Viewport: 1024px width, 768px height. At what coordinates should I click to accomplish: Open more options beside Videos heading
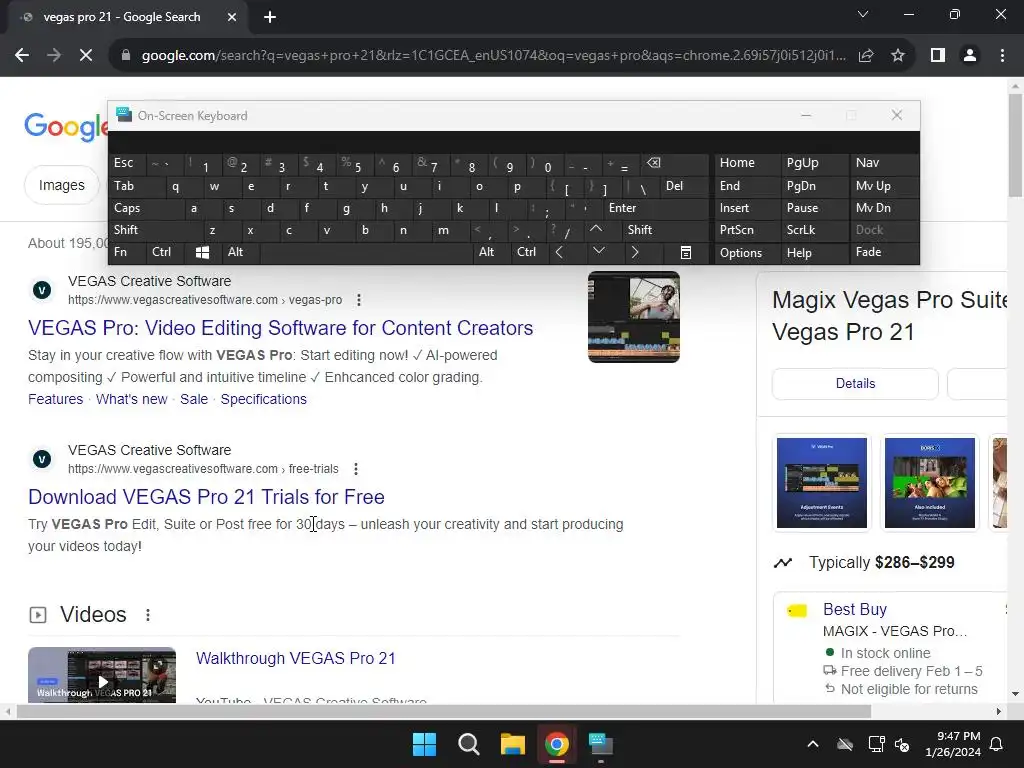tap(148, 615)
